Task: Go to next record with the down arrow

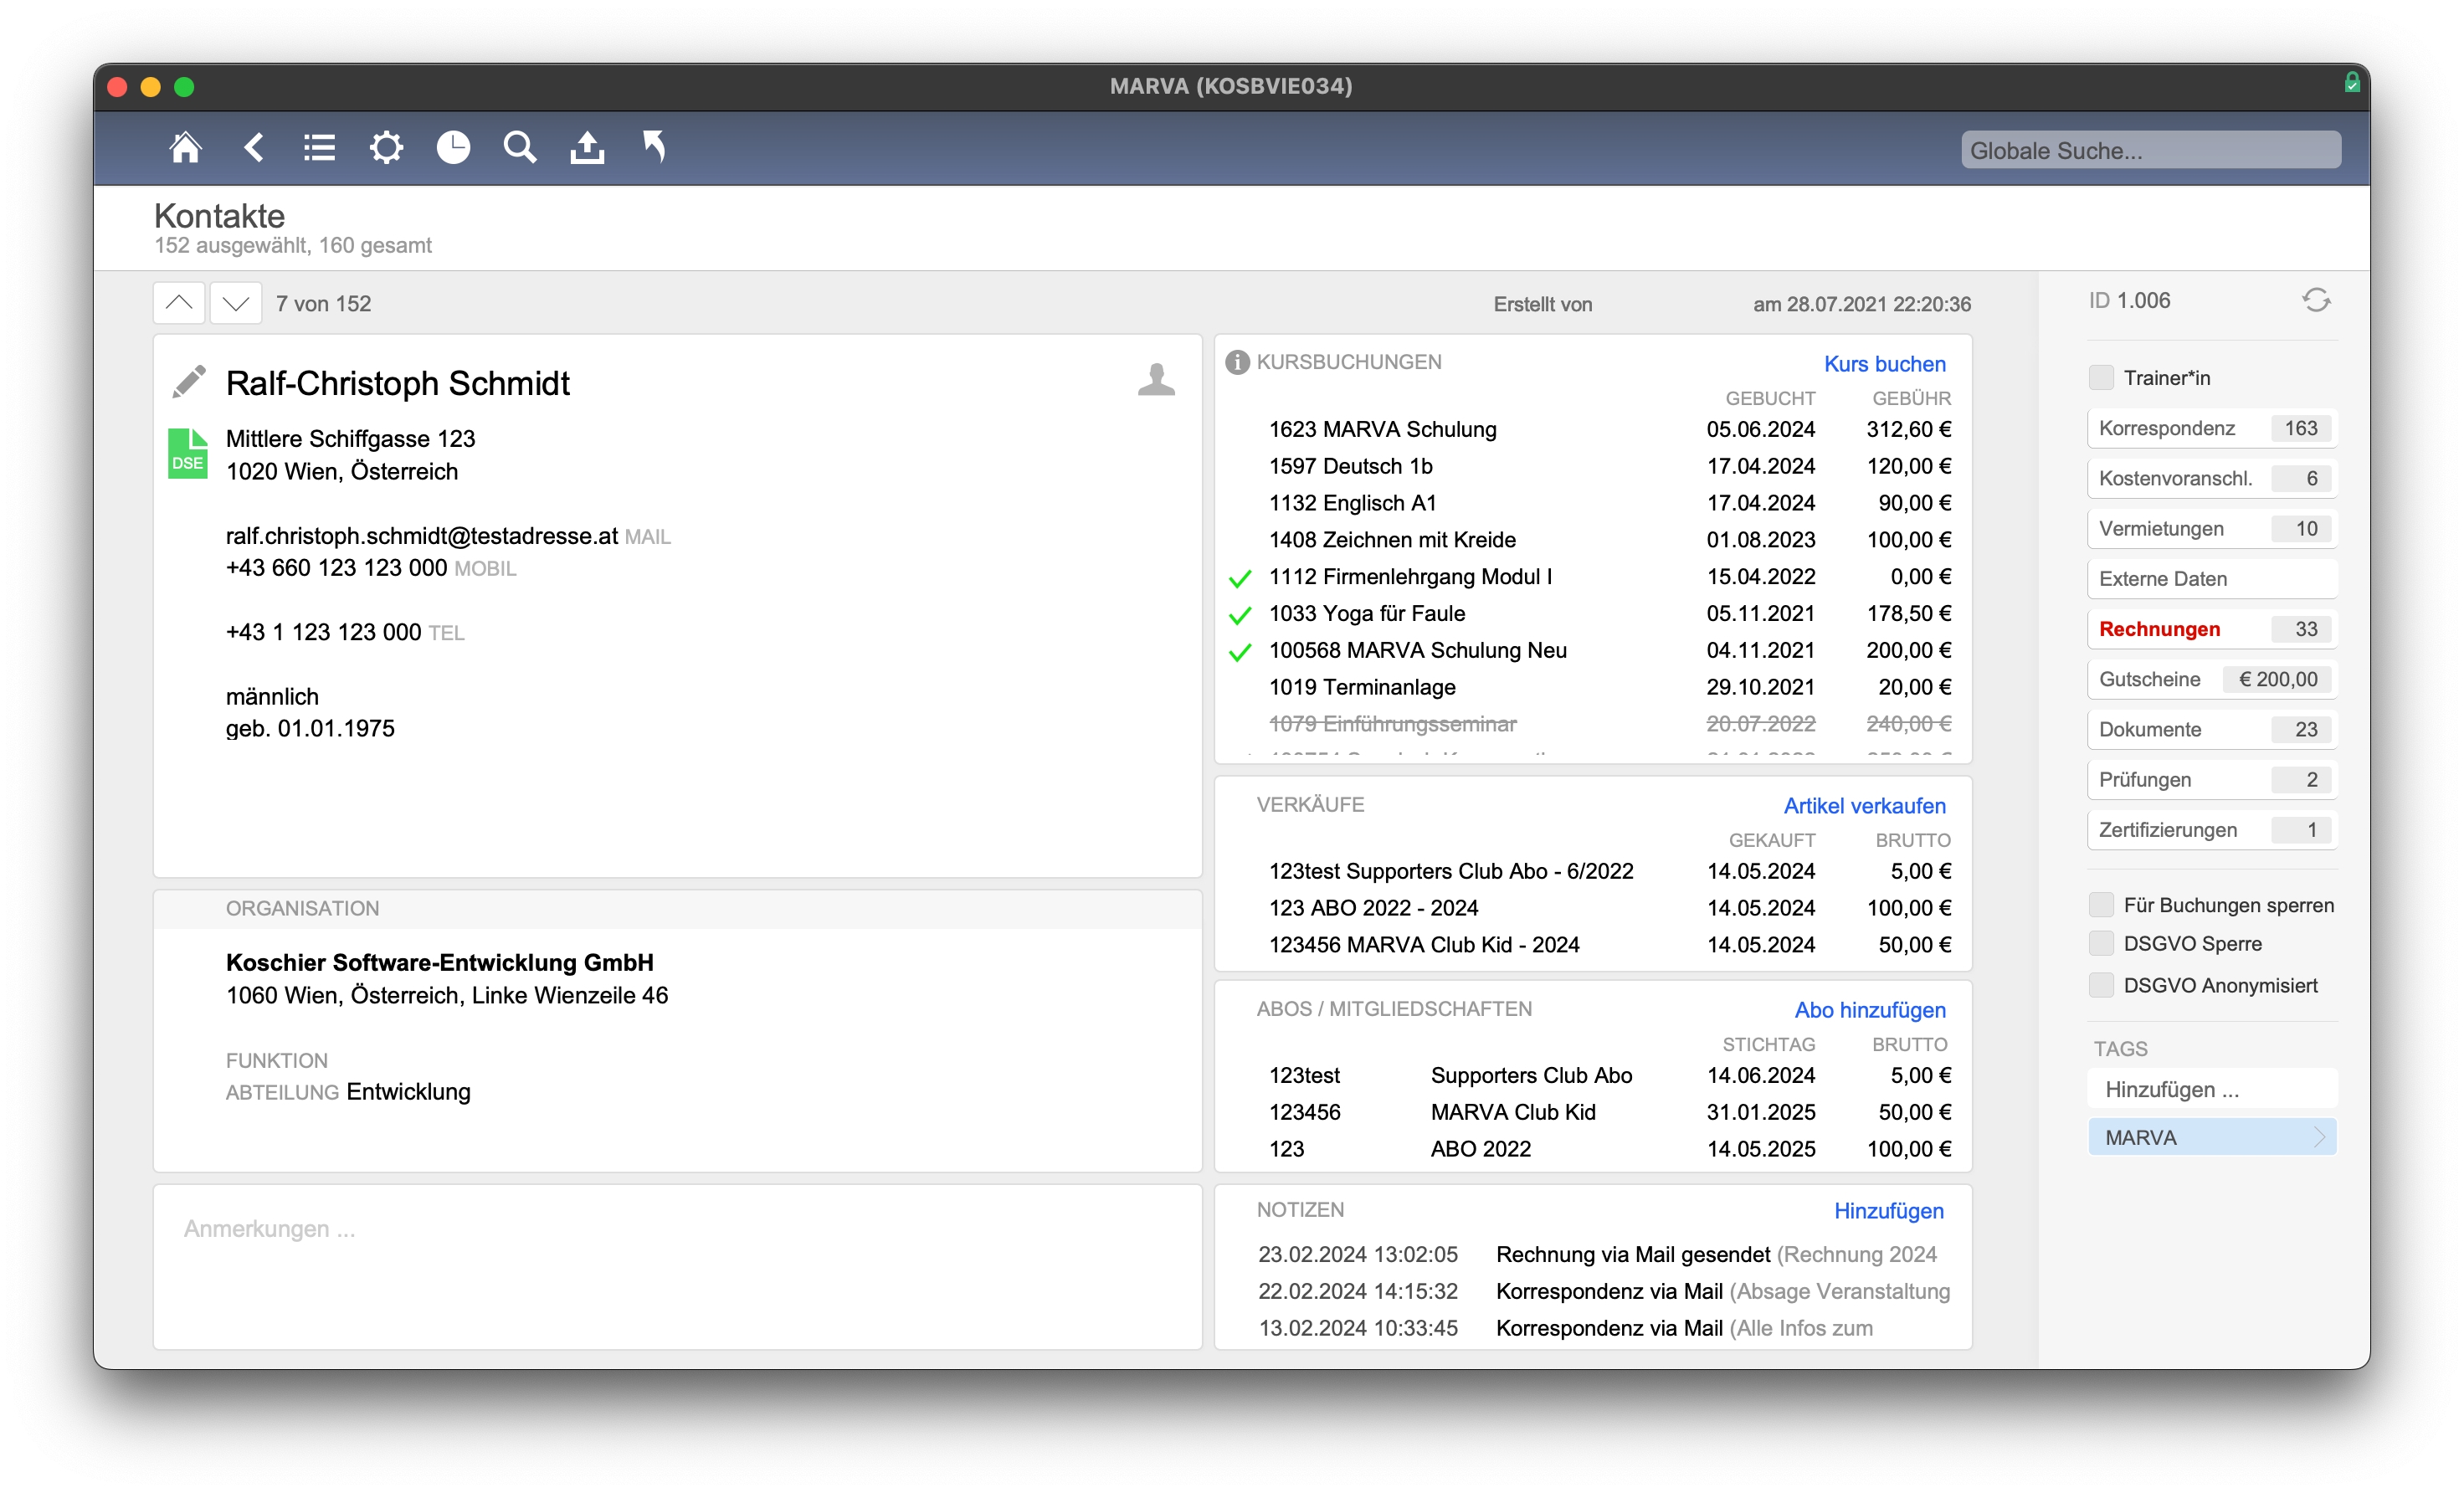Action: click(x=235, y=302)
